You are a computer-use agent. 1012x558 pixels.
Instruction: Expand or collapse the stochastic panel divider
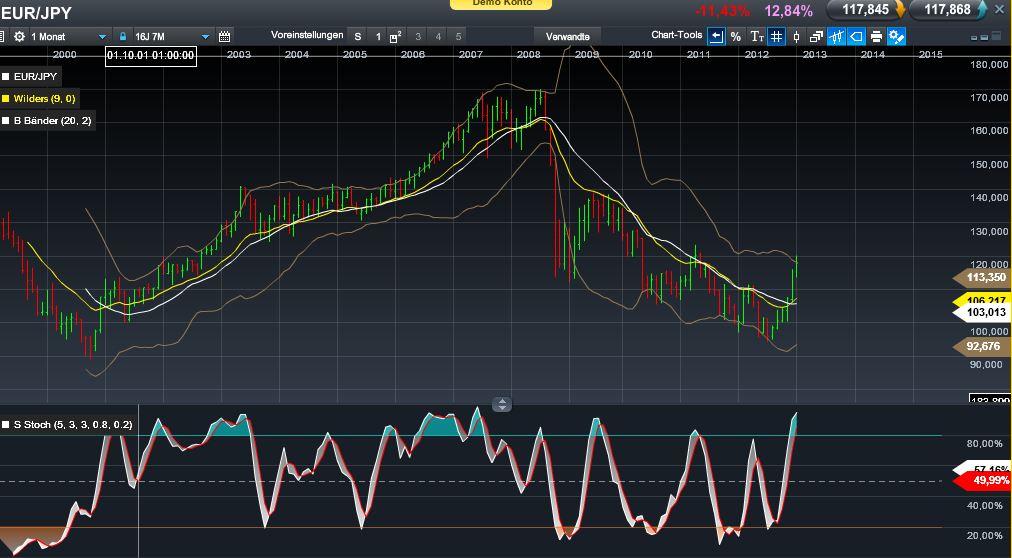pos(502,404)
